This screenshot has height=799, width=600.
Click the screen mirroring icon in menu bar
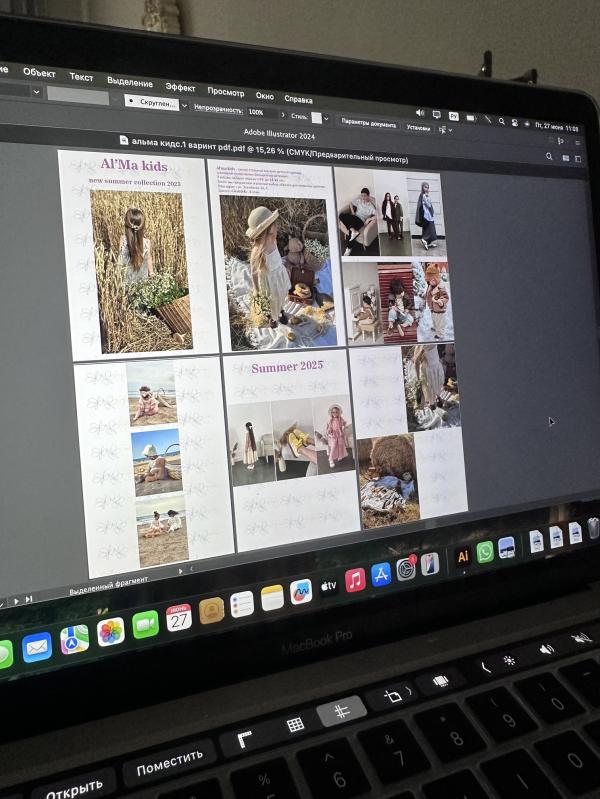coord(437,114)
